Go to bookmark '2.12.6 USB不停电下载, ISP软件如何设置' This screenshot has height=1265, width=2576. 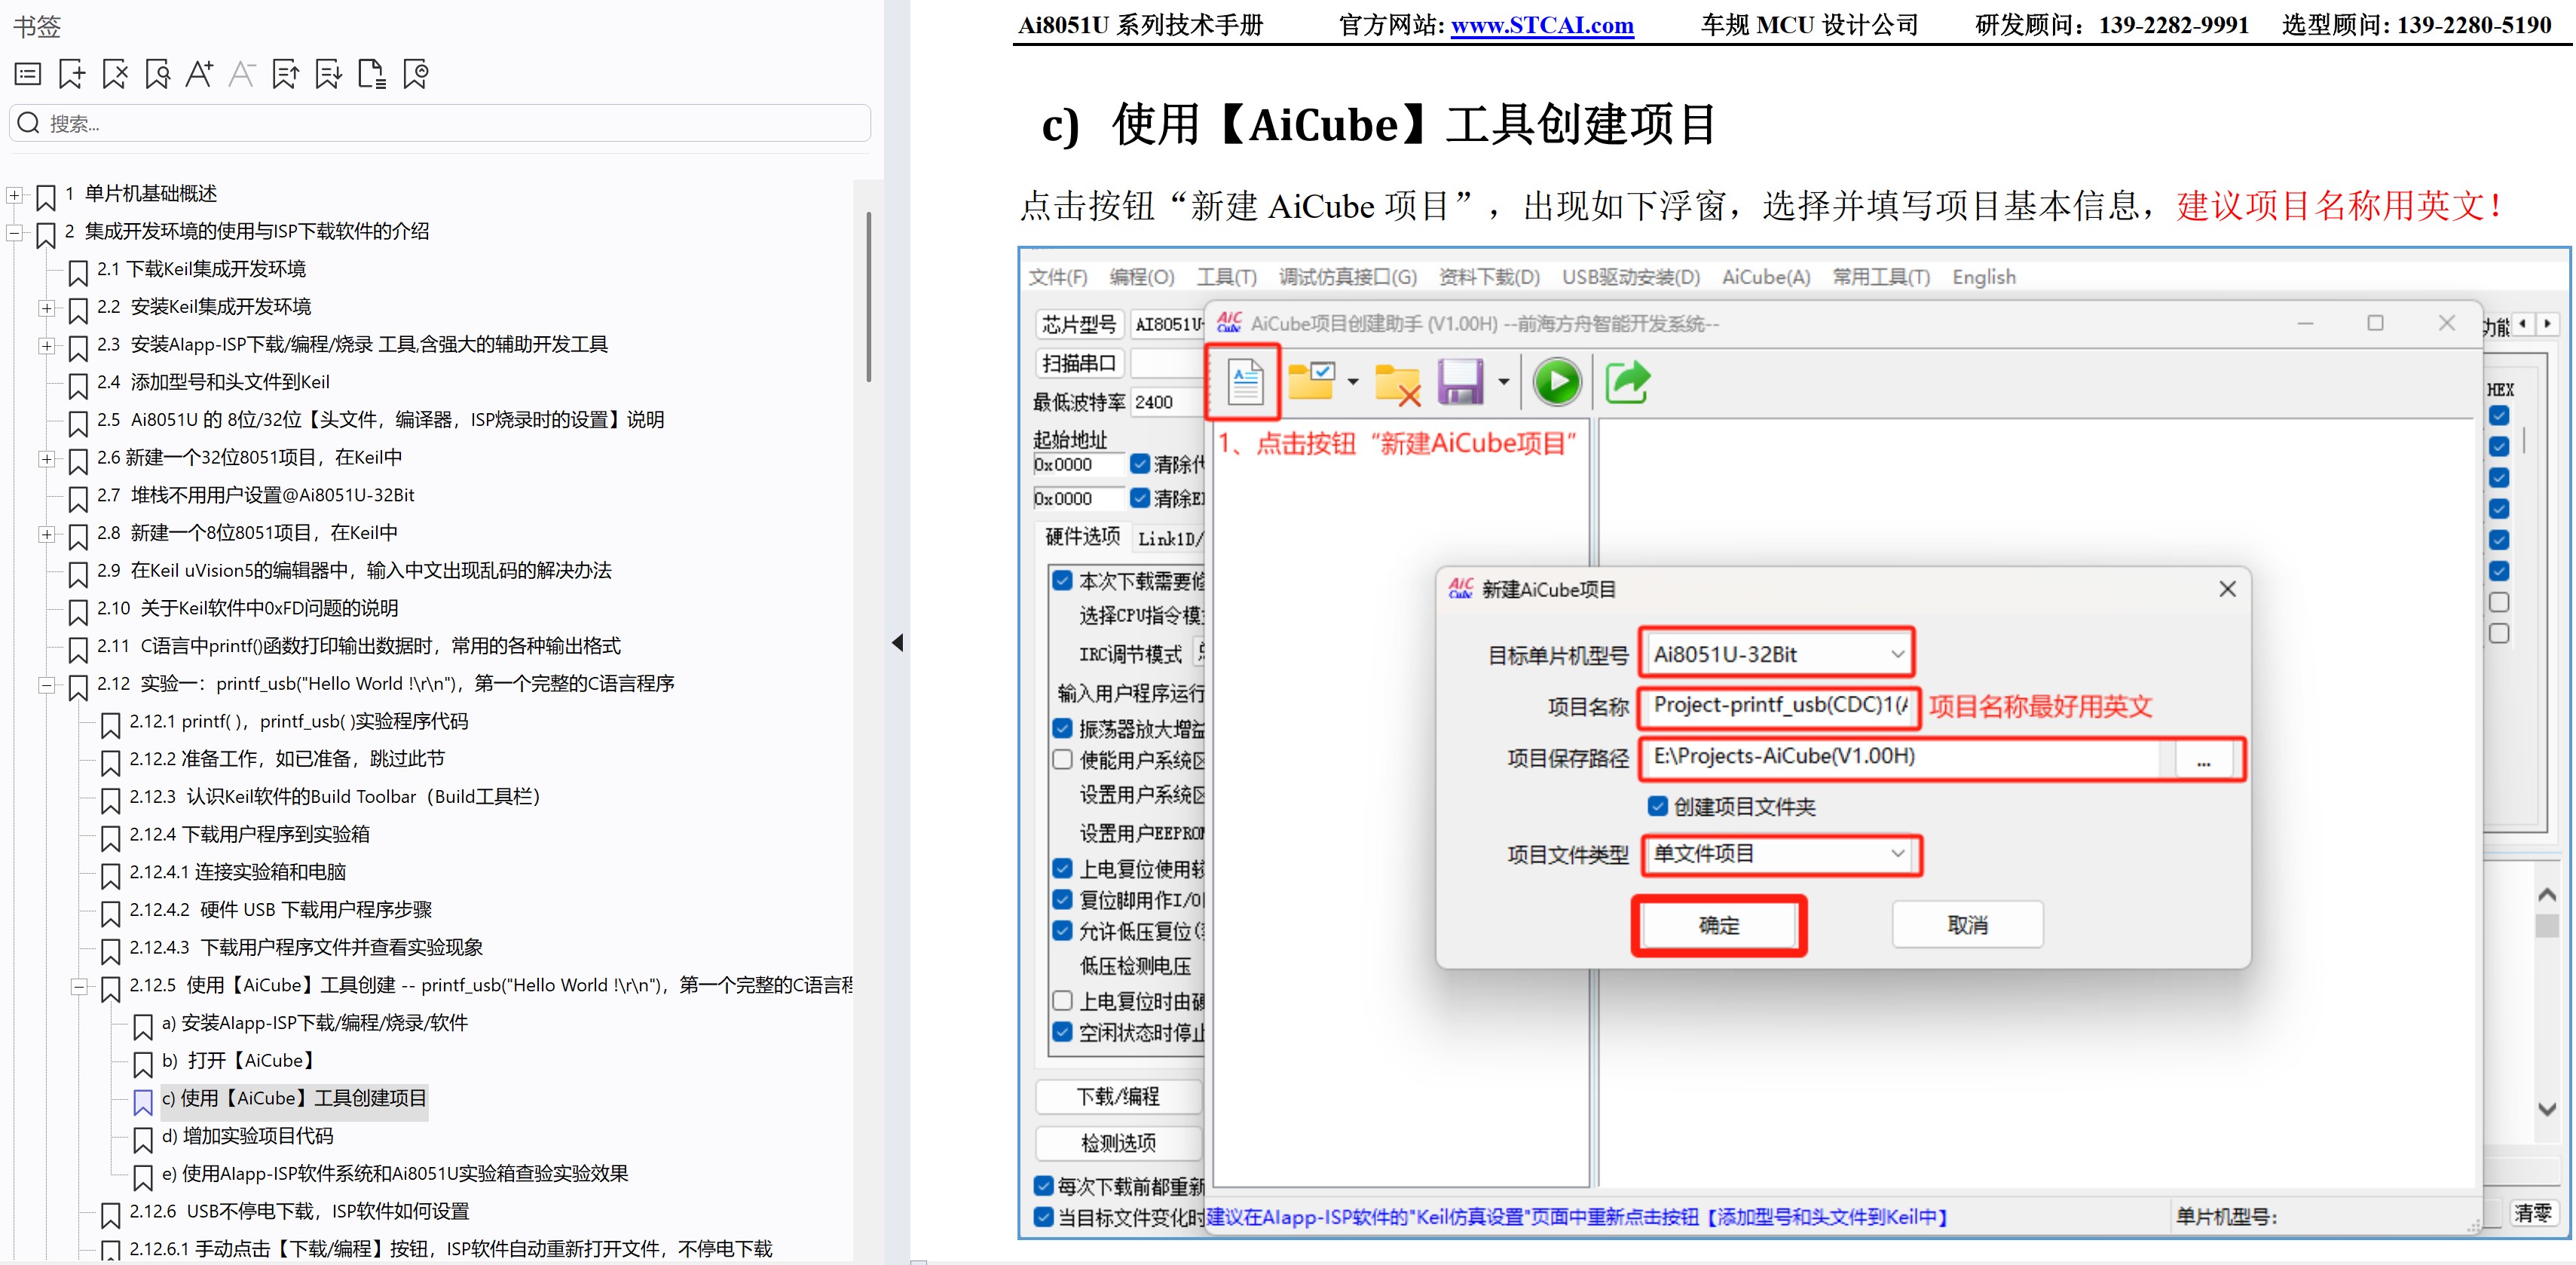pos(299,1212)
